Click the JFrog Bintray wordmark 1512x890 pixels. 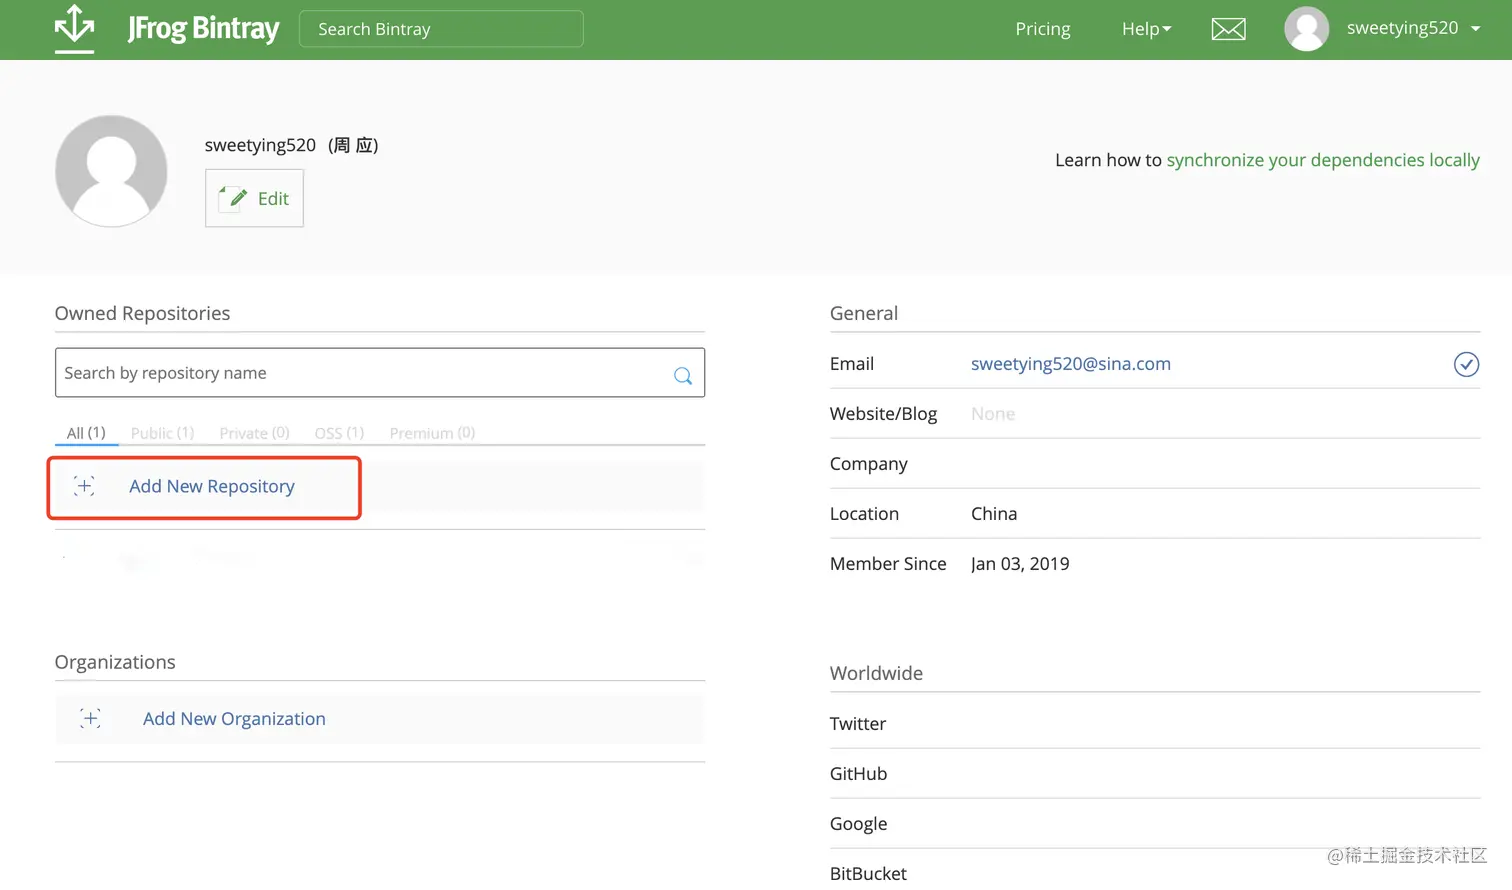tap(203, 28)
